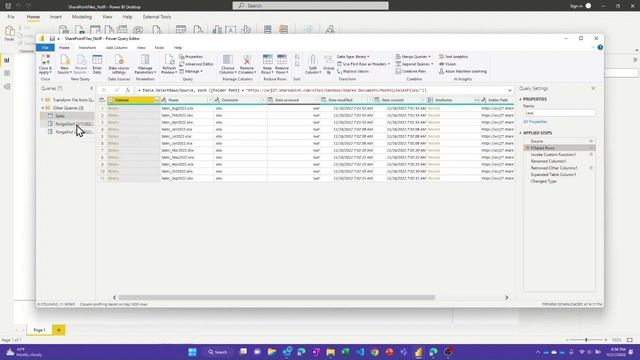Open the table menu icon at grid corner

coord(102,100)
